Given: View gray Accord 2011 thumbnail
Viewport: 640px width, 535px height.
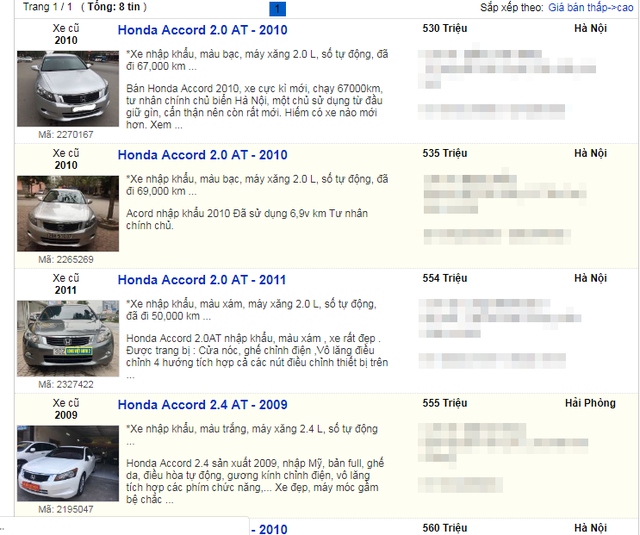Looking at the screenshot, I should 68,338.
